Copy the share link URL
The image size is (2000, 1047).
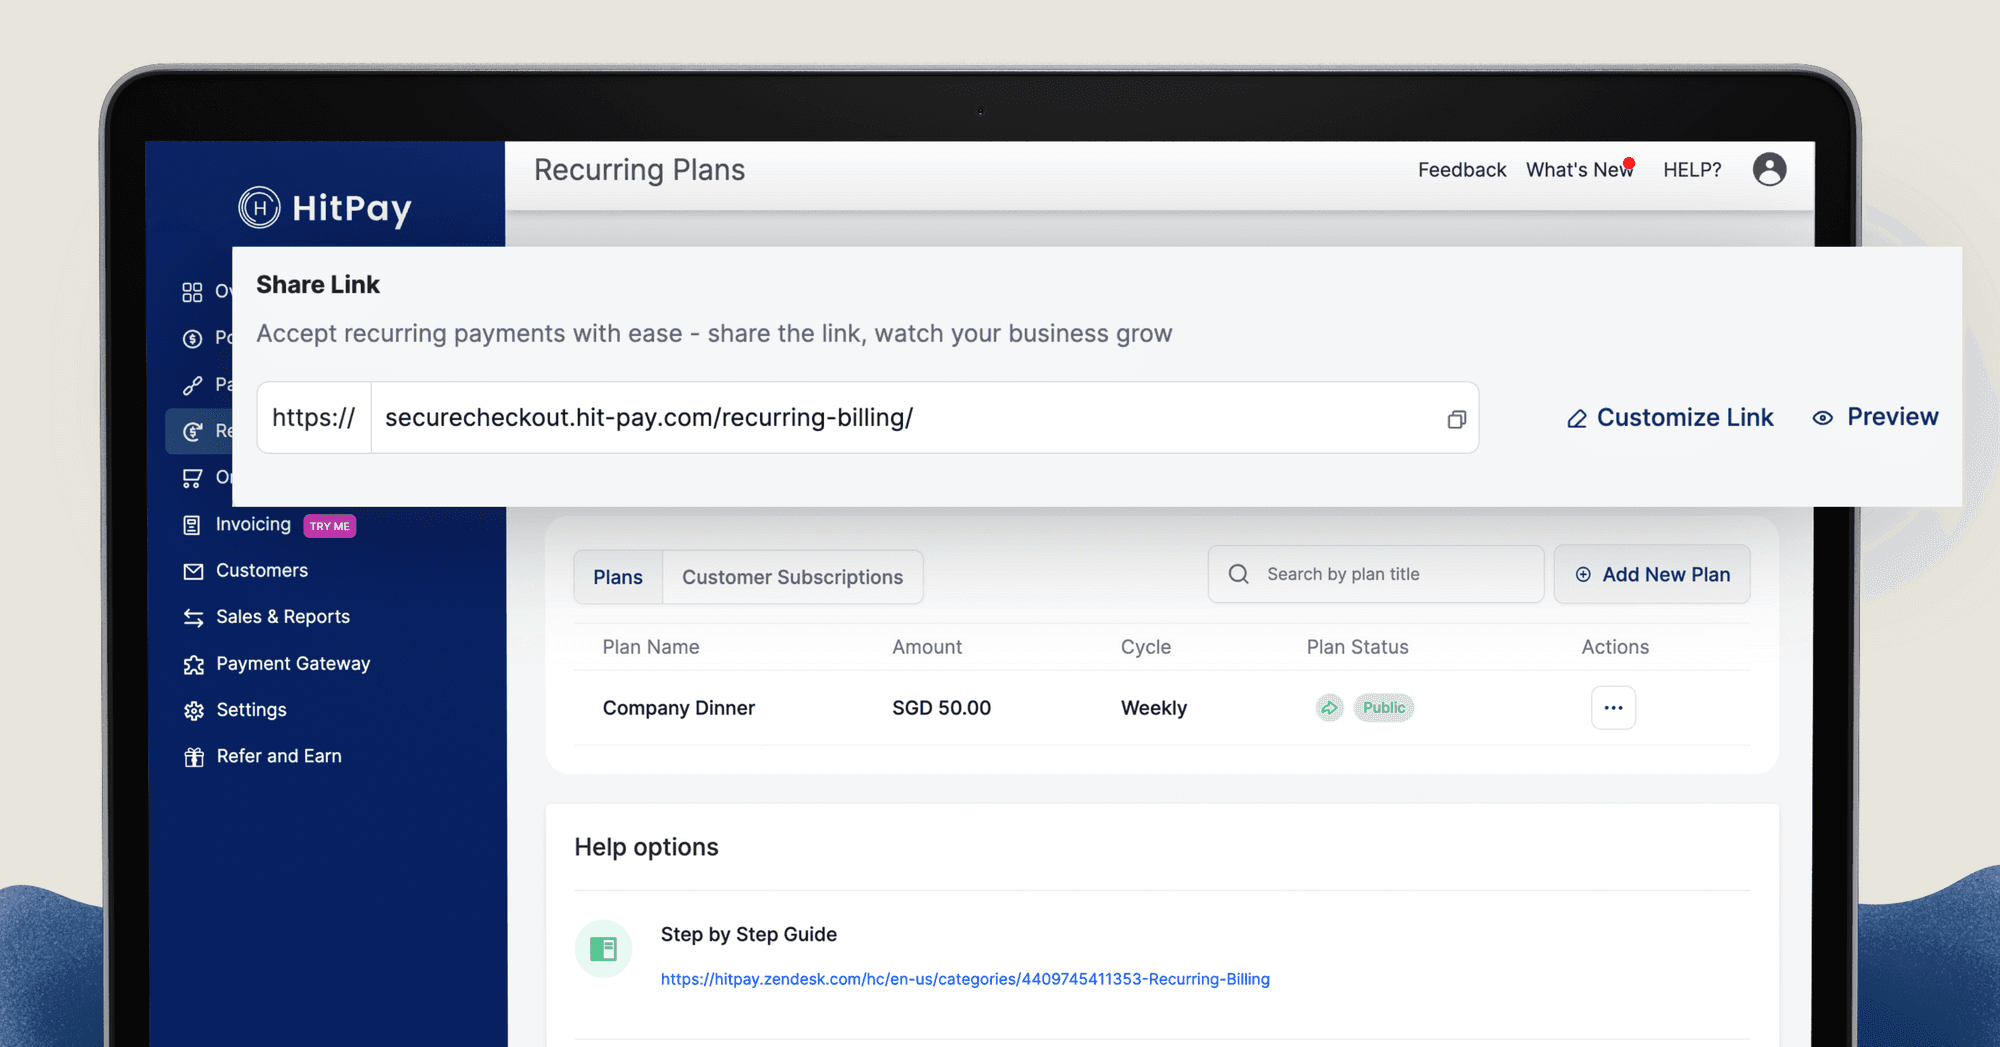pos(1456,419)
